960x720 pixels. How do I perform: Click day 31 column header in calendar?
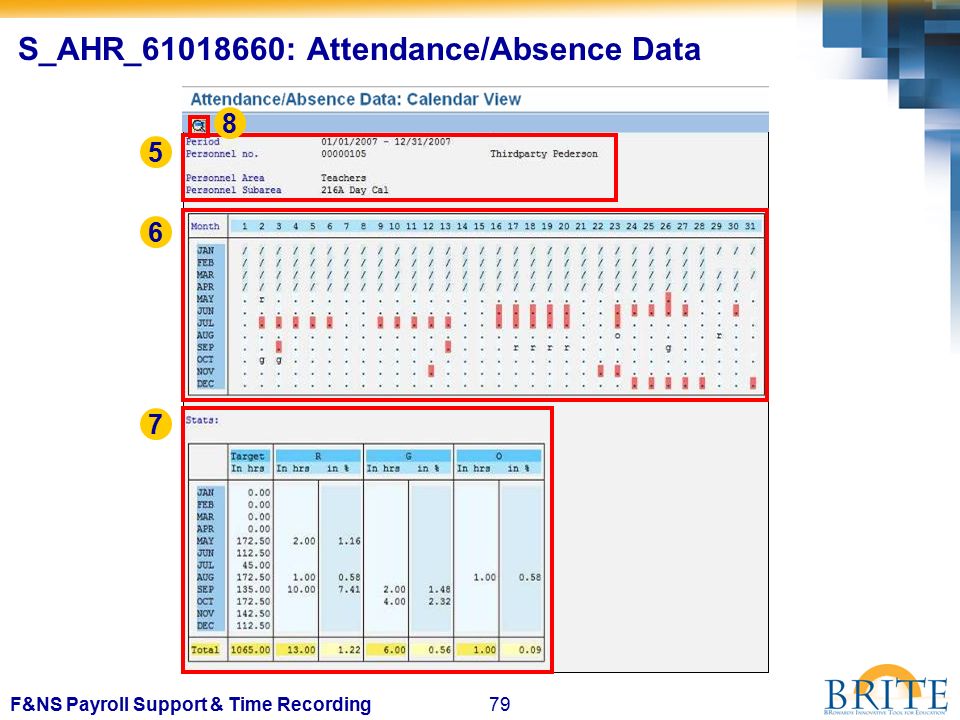(x=750, y=226)
